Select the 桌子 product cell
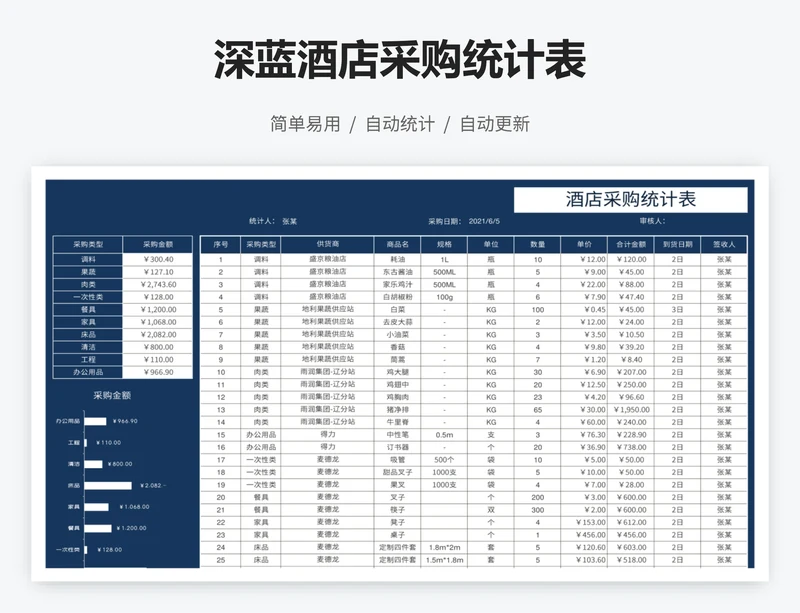Viewport: 800px width, 613px height. [397, 535]
